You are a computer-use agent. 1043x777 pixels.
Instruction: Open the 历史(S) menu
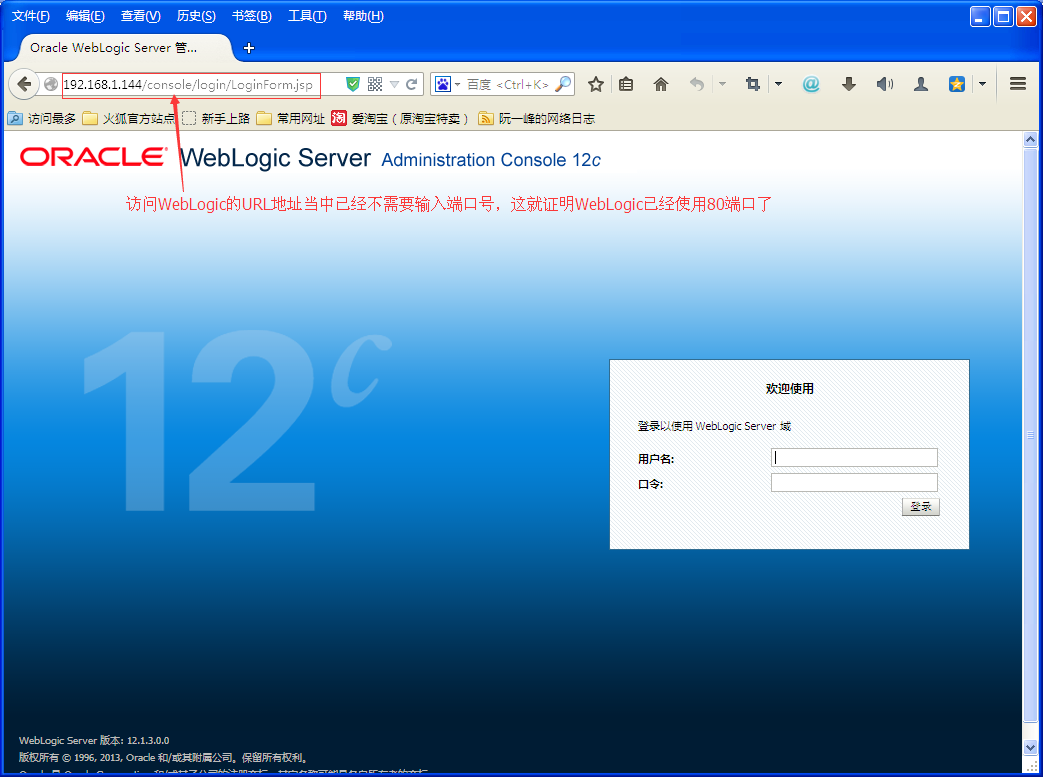(196, 16)
